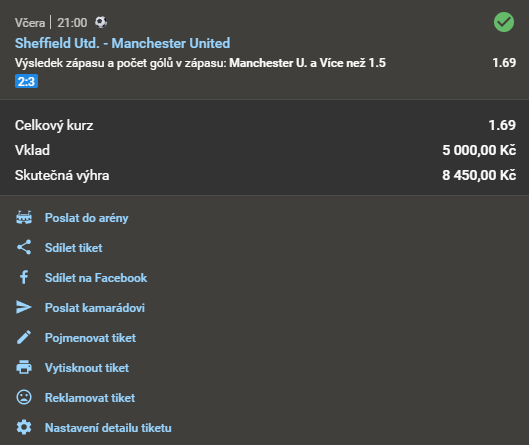
Task: Open Sdílet na Facebook link
Action: pyautogui.click(x=96, y=278)
